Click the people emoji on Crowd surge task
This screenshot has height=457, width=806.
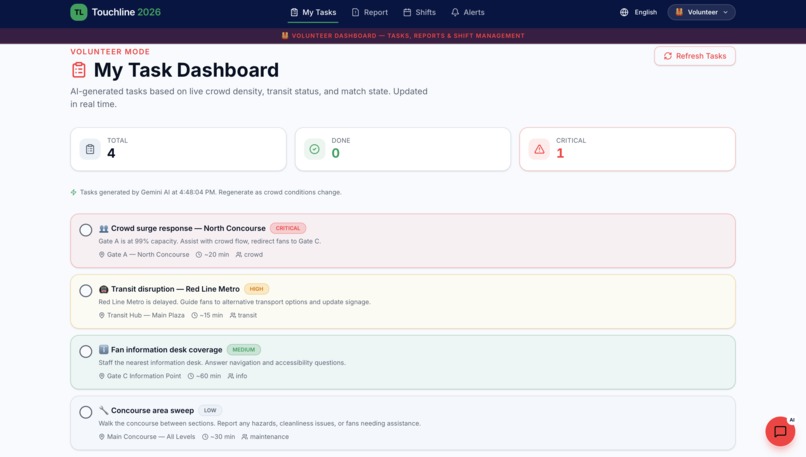coord(103,228)
